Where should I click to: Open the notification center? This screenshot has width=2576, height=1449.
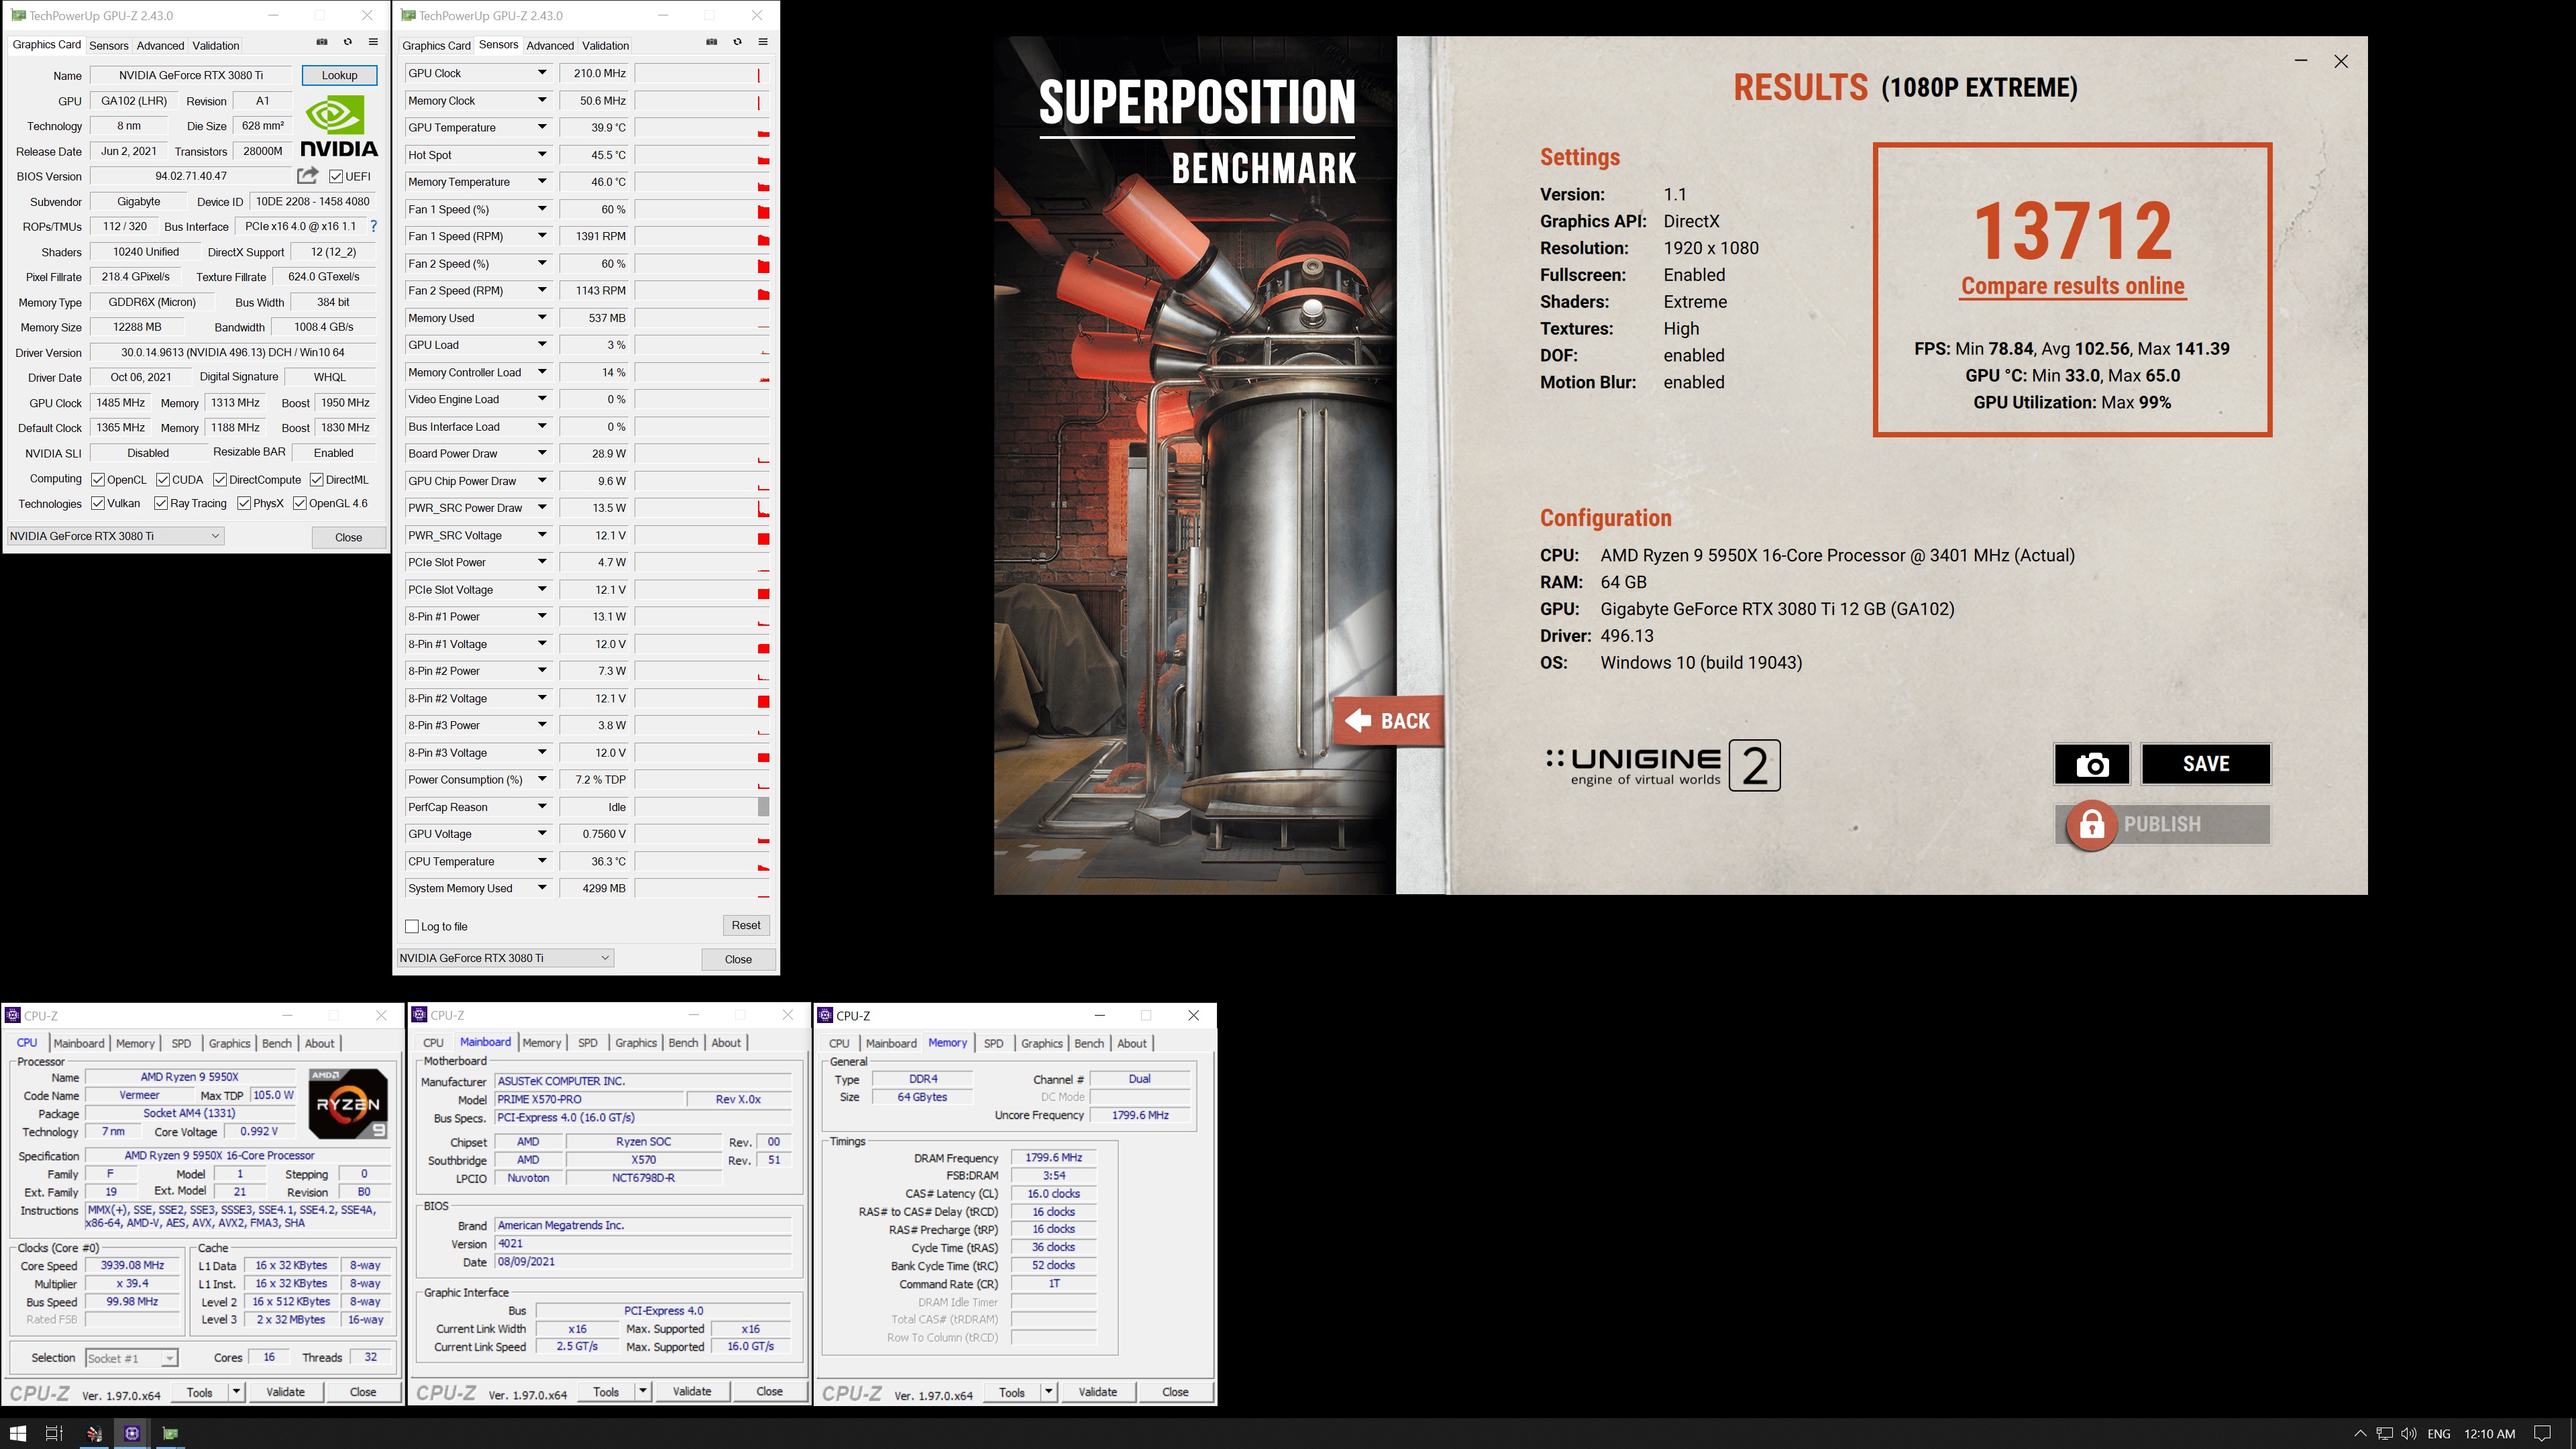point(2543,1434)
